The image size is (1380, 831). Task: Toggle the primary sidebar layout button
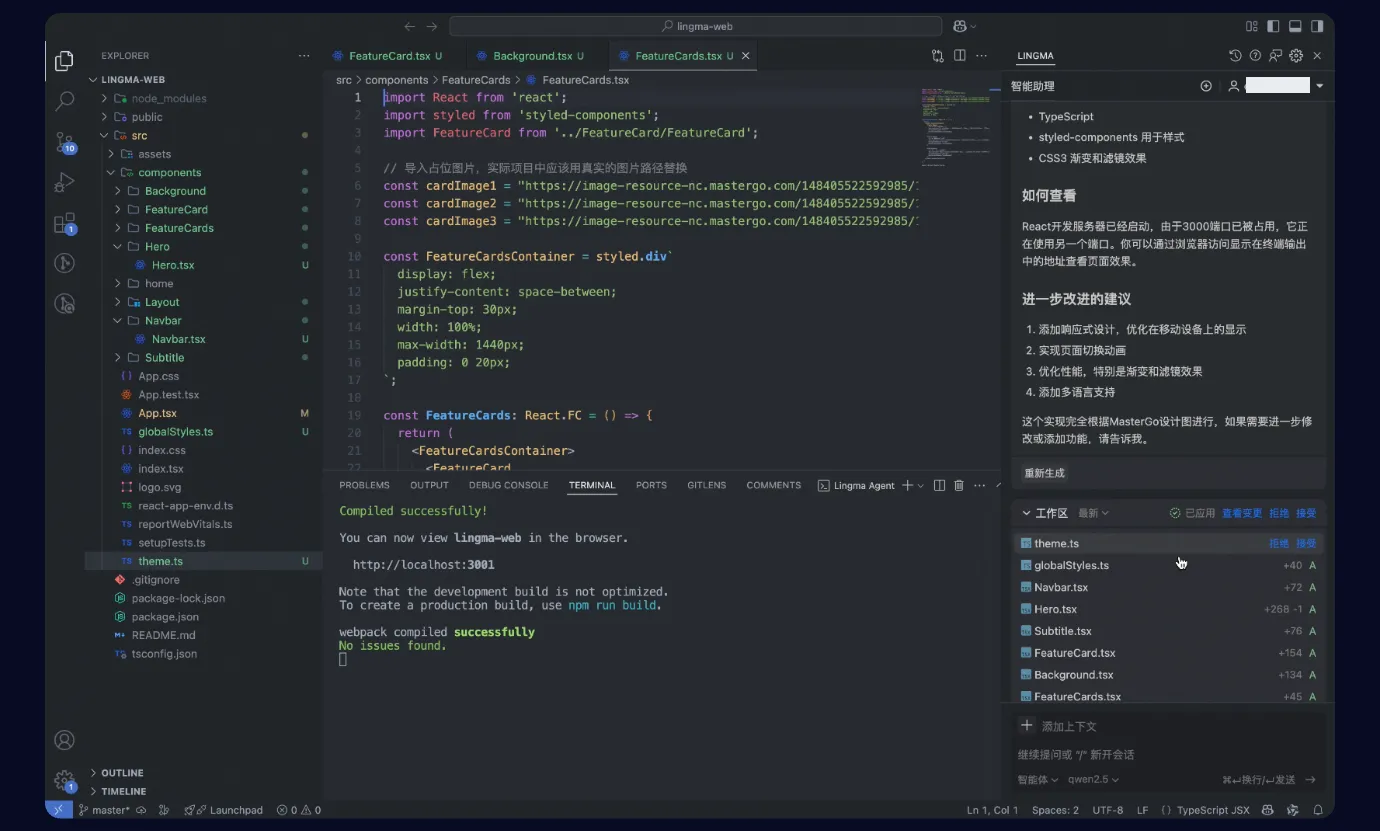coord(1273,27)
